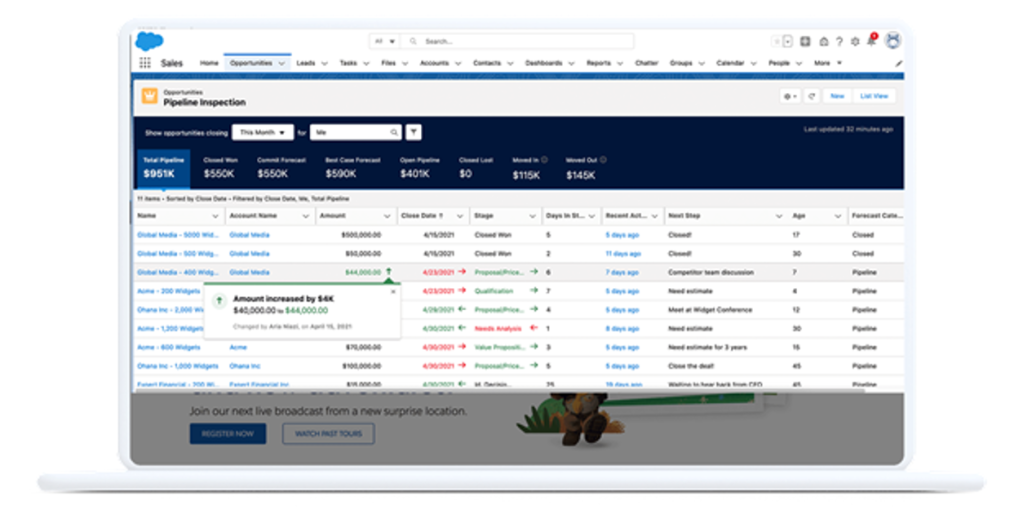Viewport: 1023px width, 523px height.
Task: Click the refresh icon beside New
Action: tap(811, 96)
